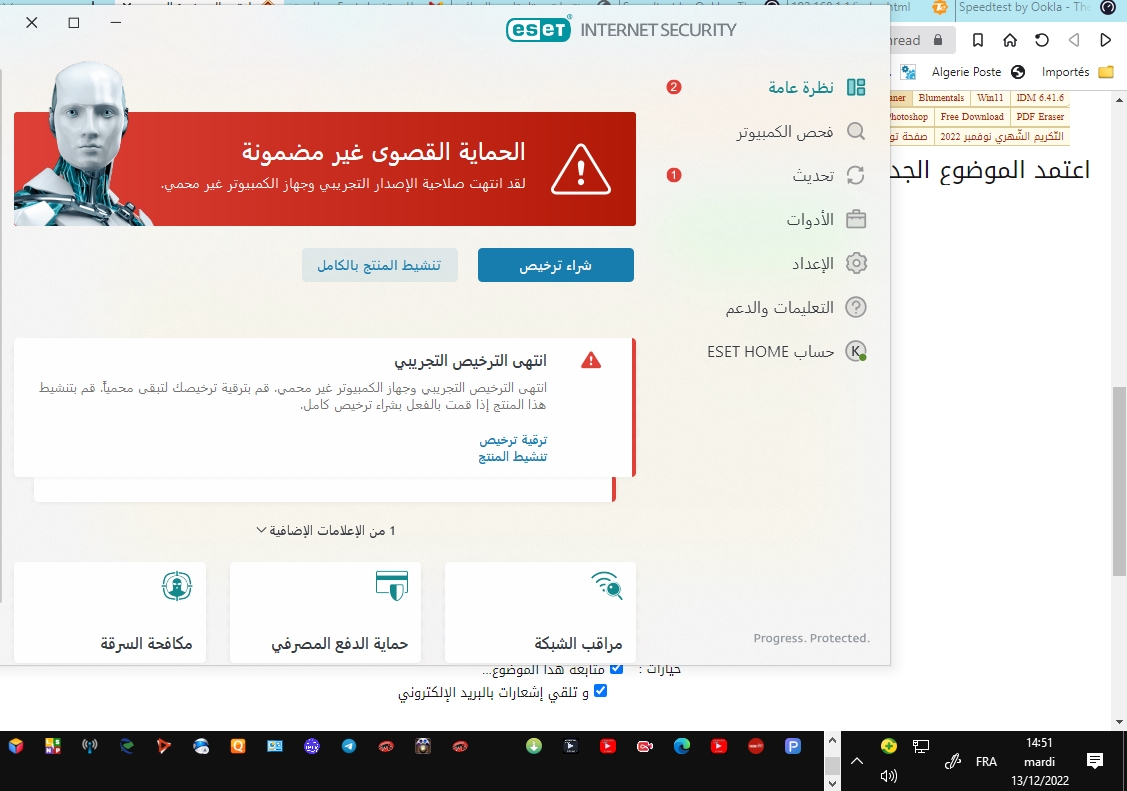Screen dimensions: 1127x791
Task: Click the white warning triangle in red banner
Action: point(581,170)
